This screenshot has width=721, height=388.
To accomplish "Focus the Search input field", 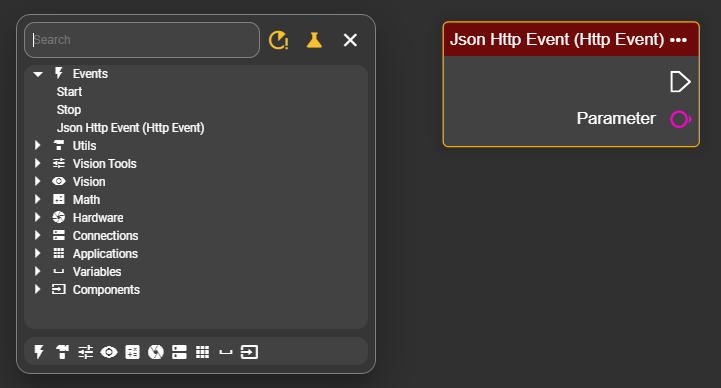I will click(142, 40).
